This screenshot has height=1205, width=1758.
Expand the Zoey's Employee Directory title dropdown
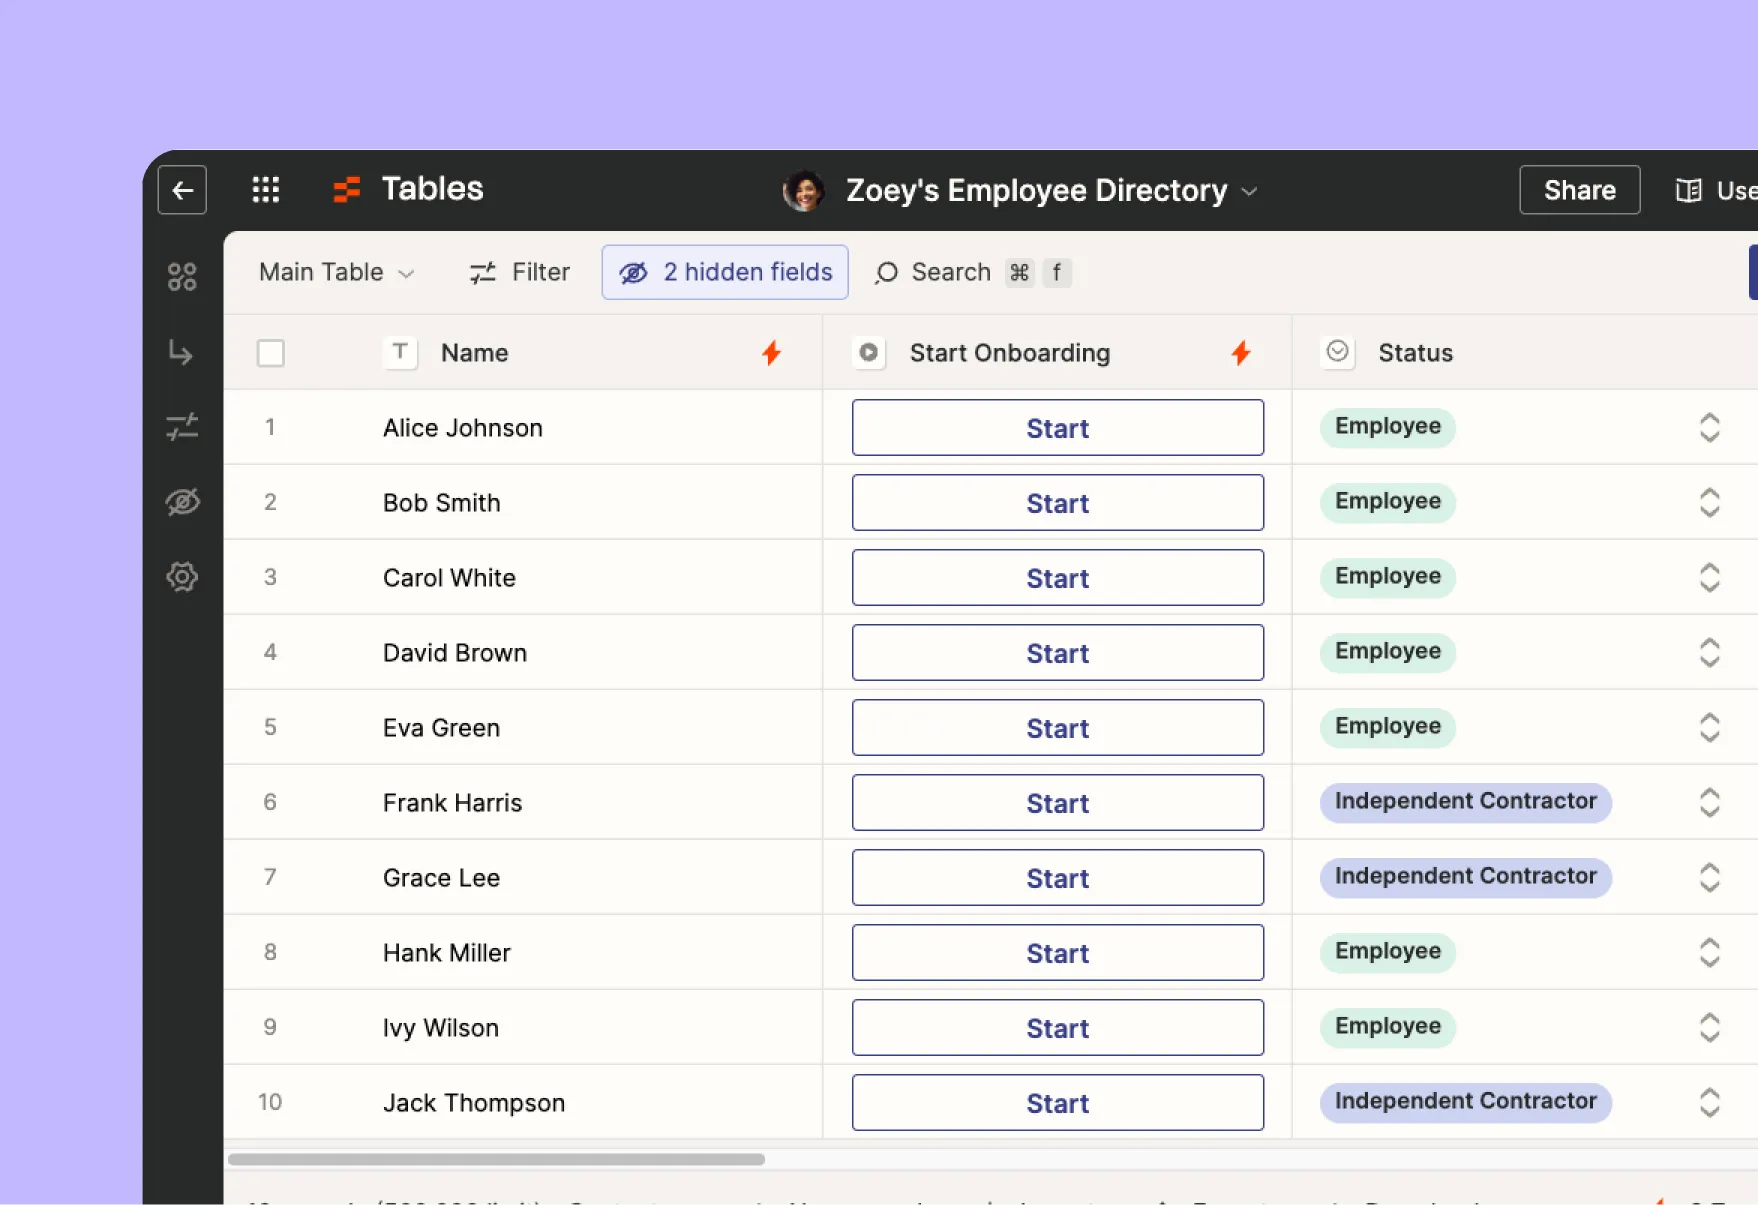1249,191
